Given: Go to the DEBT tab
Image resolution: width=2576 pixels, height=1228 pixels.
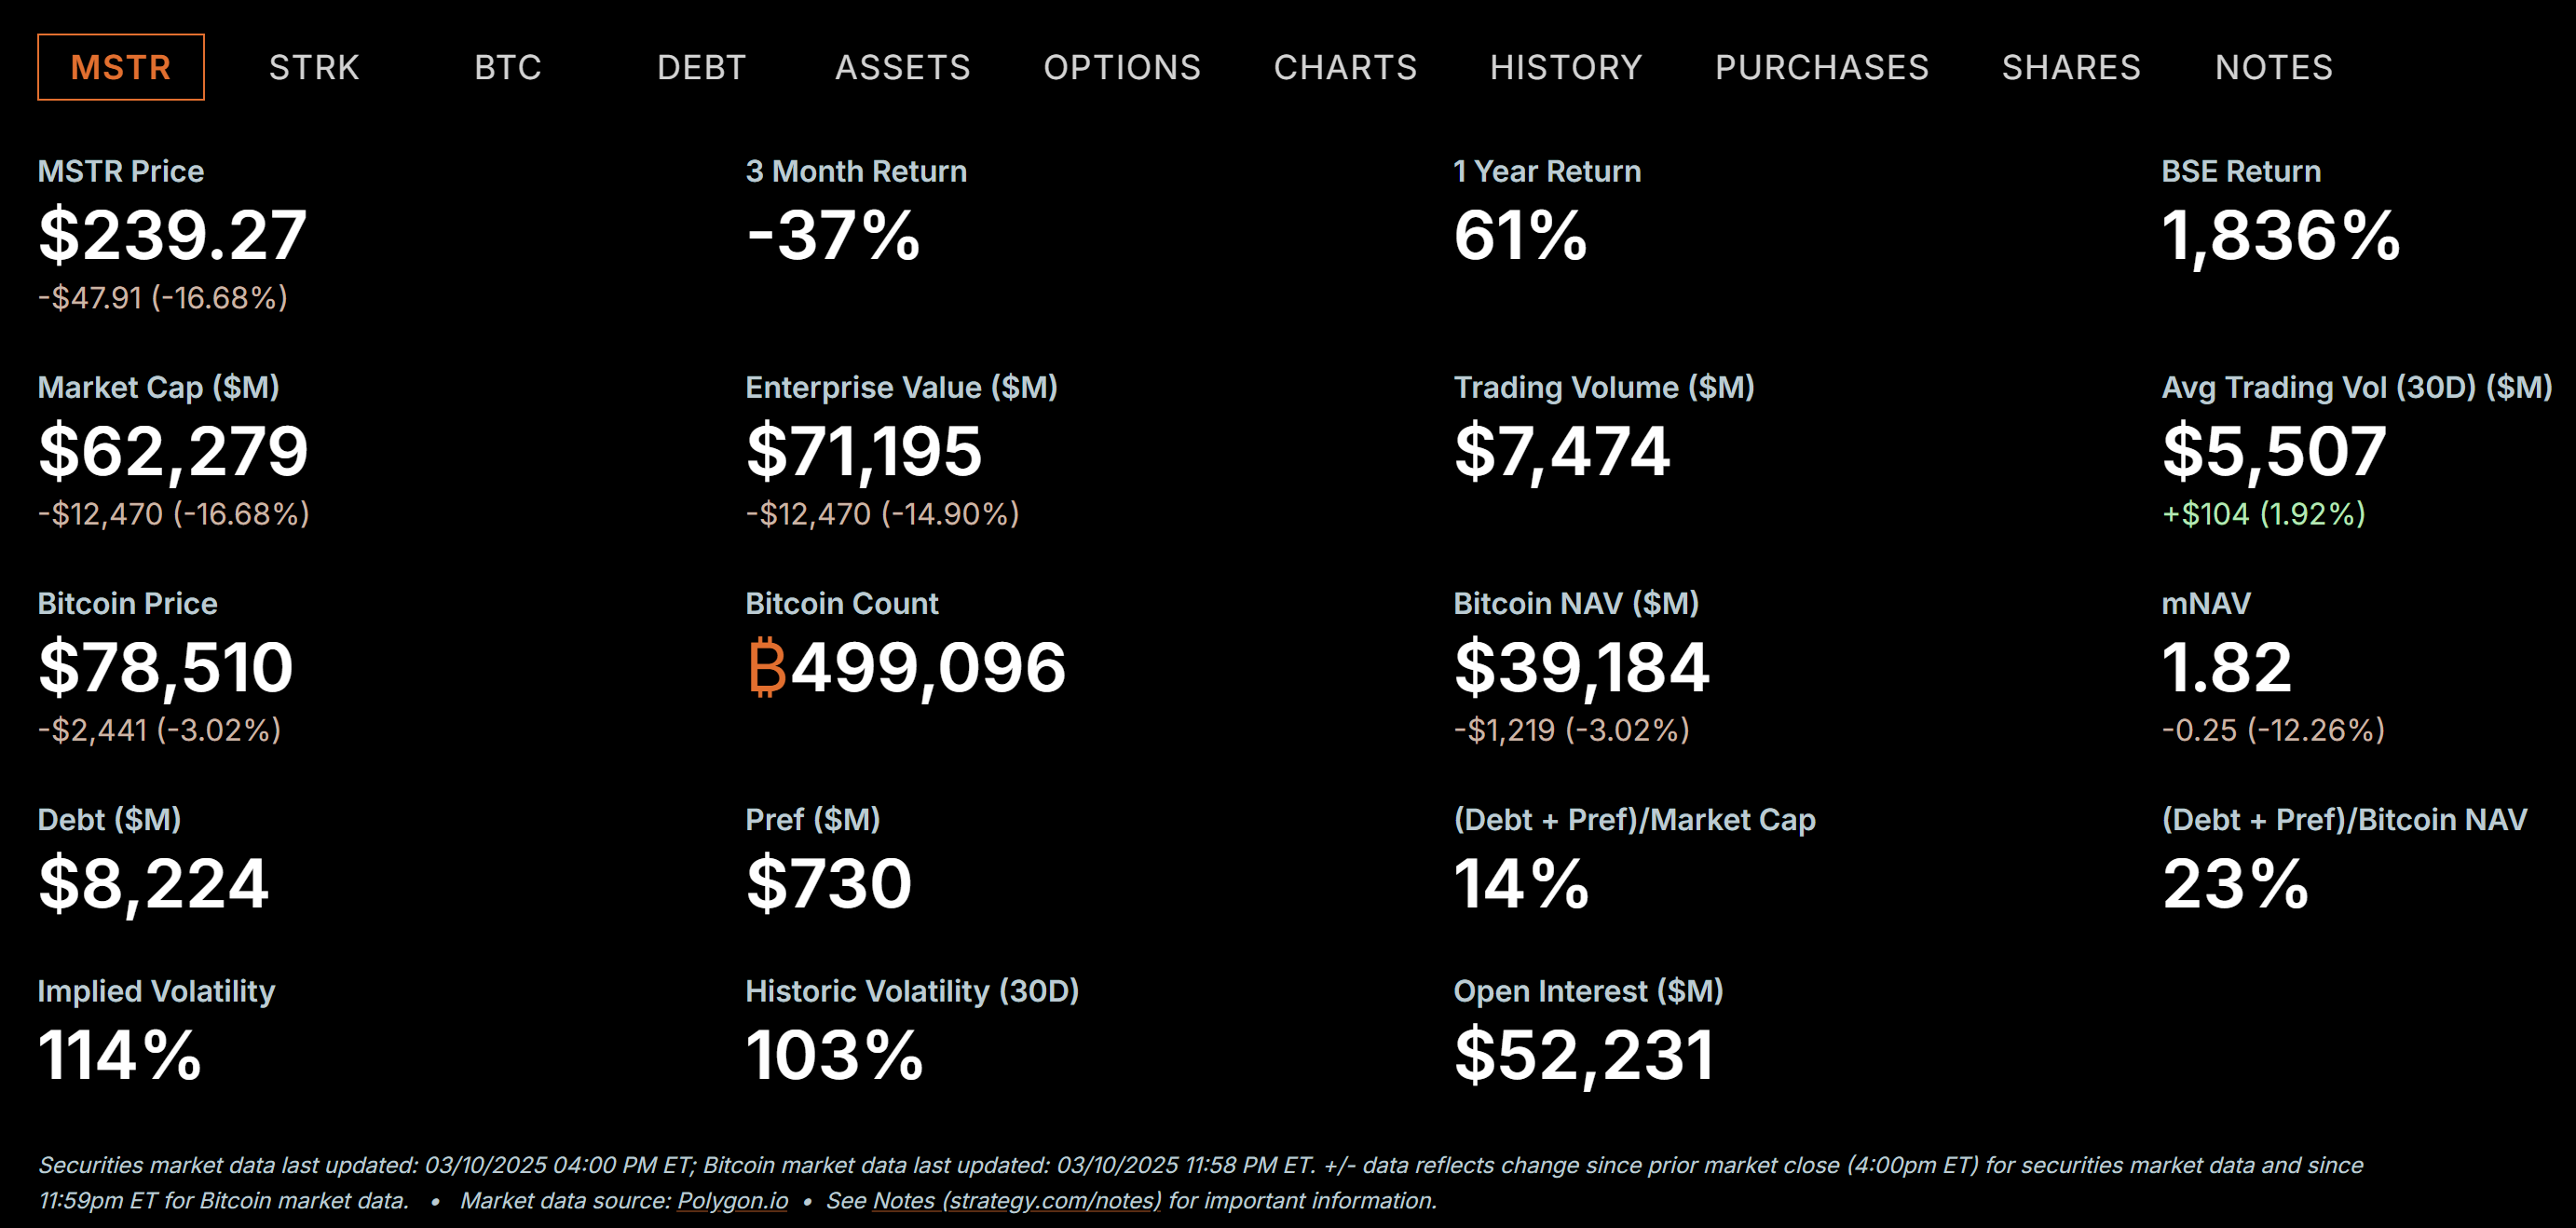Looking at the screenshot, I should [701, 67].
